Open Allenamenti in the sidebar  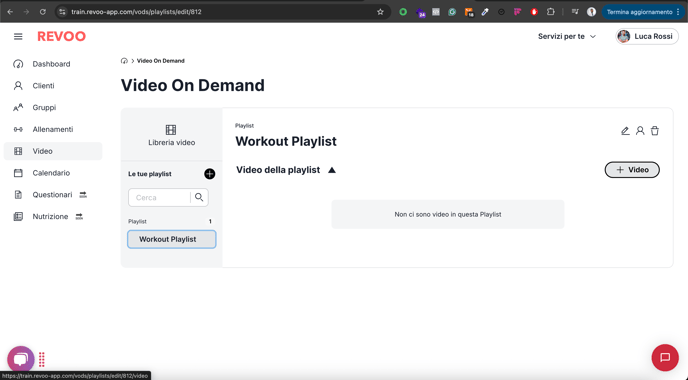[53, 129]
